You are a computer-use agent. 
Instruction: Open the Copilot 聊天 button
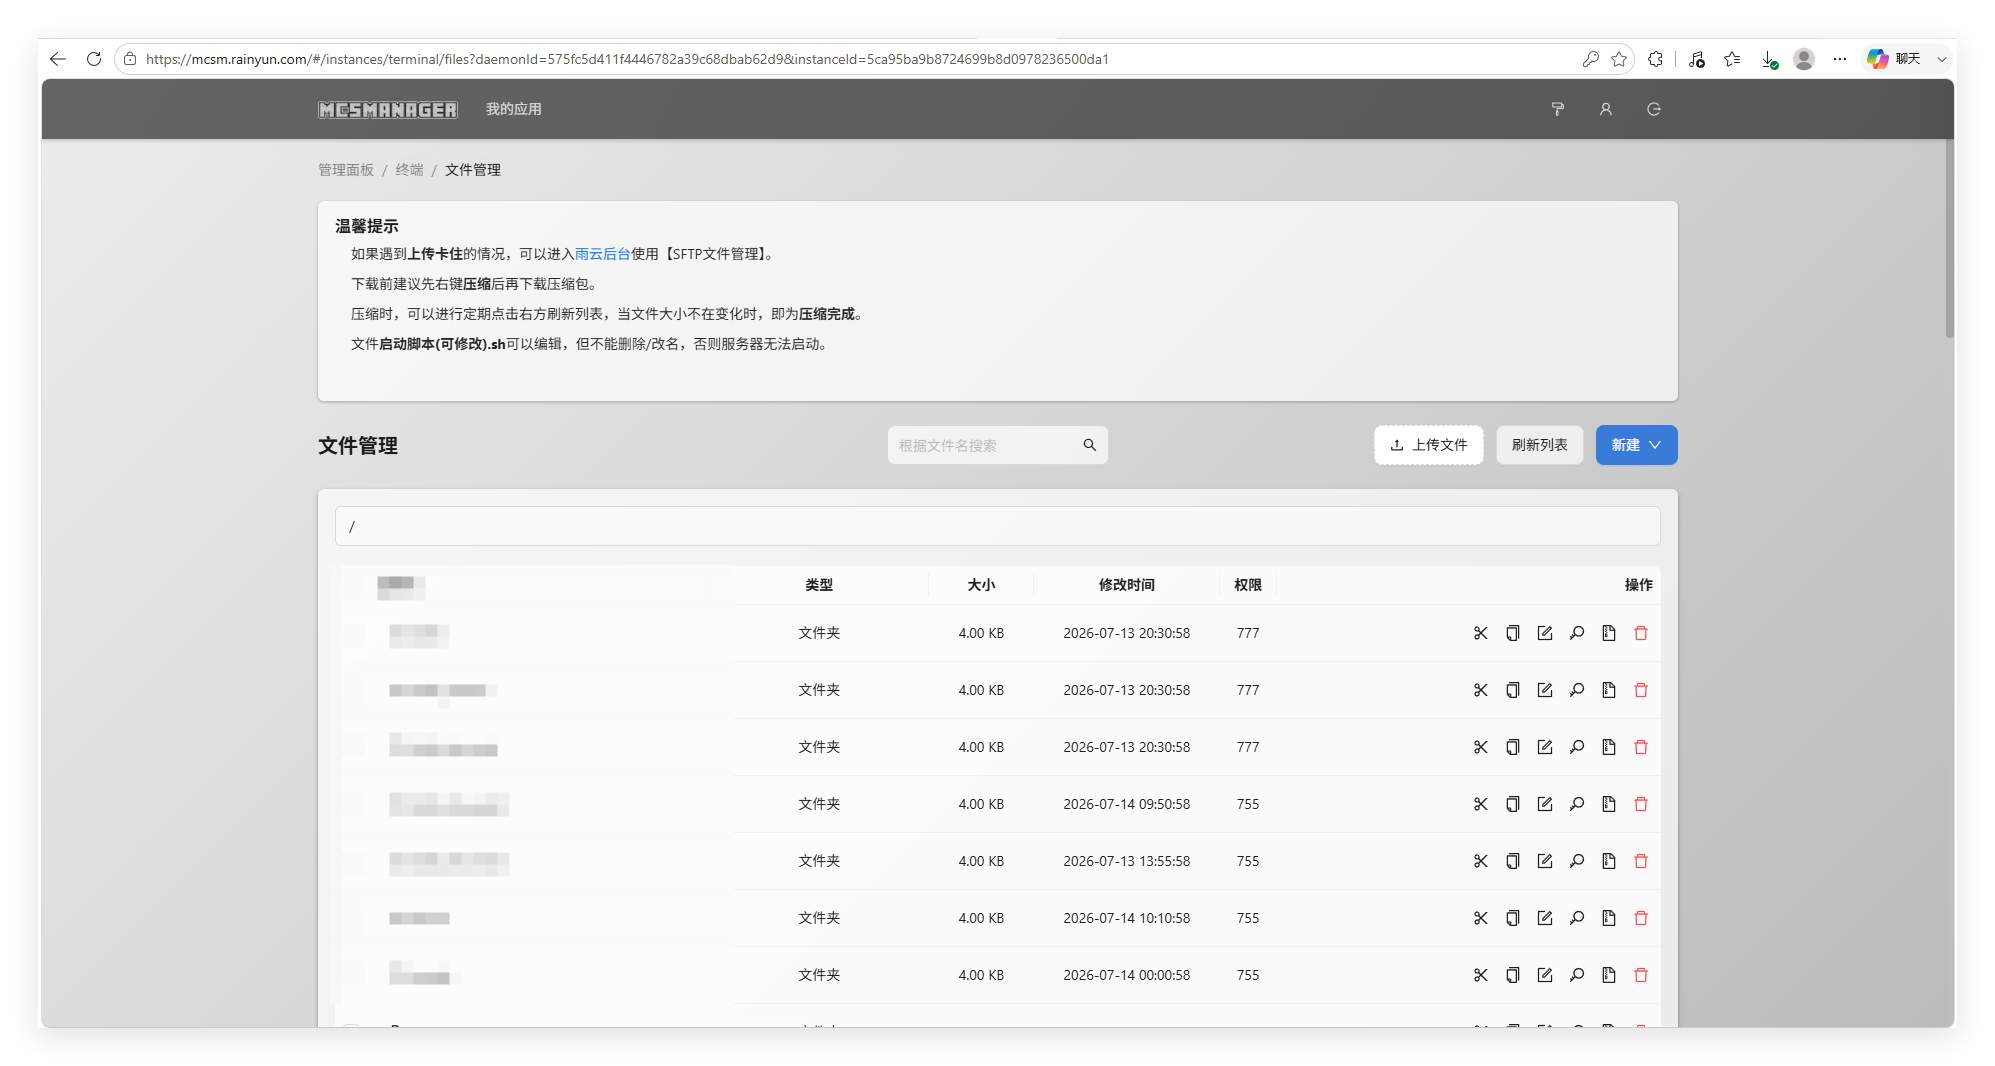point(1894,59)
